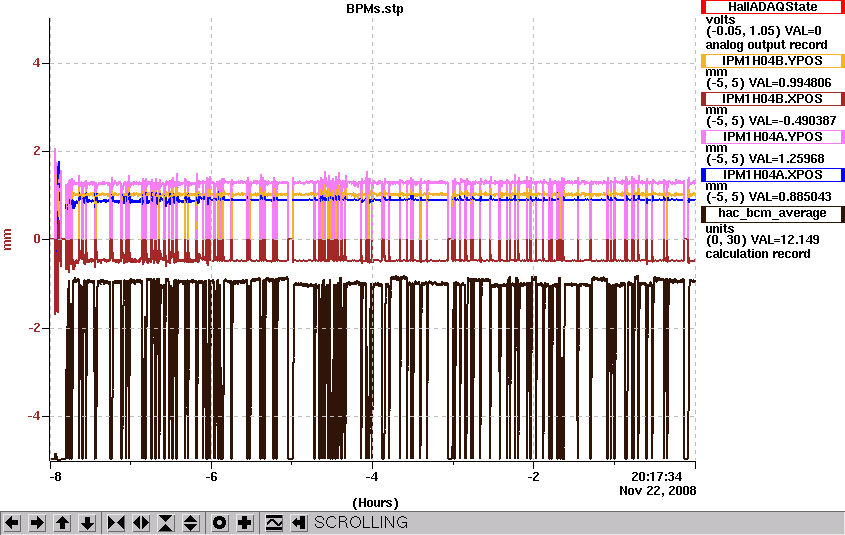Viewport: 845px width, 535px height.
Task: Click the waveform graph-refresh icon
Action: click(274, 523)
